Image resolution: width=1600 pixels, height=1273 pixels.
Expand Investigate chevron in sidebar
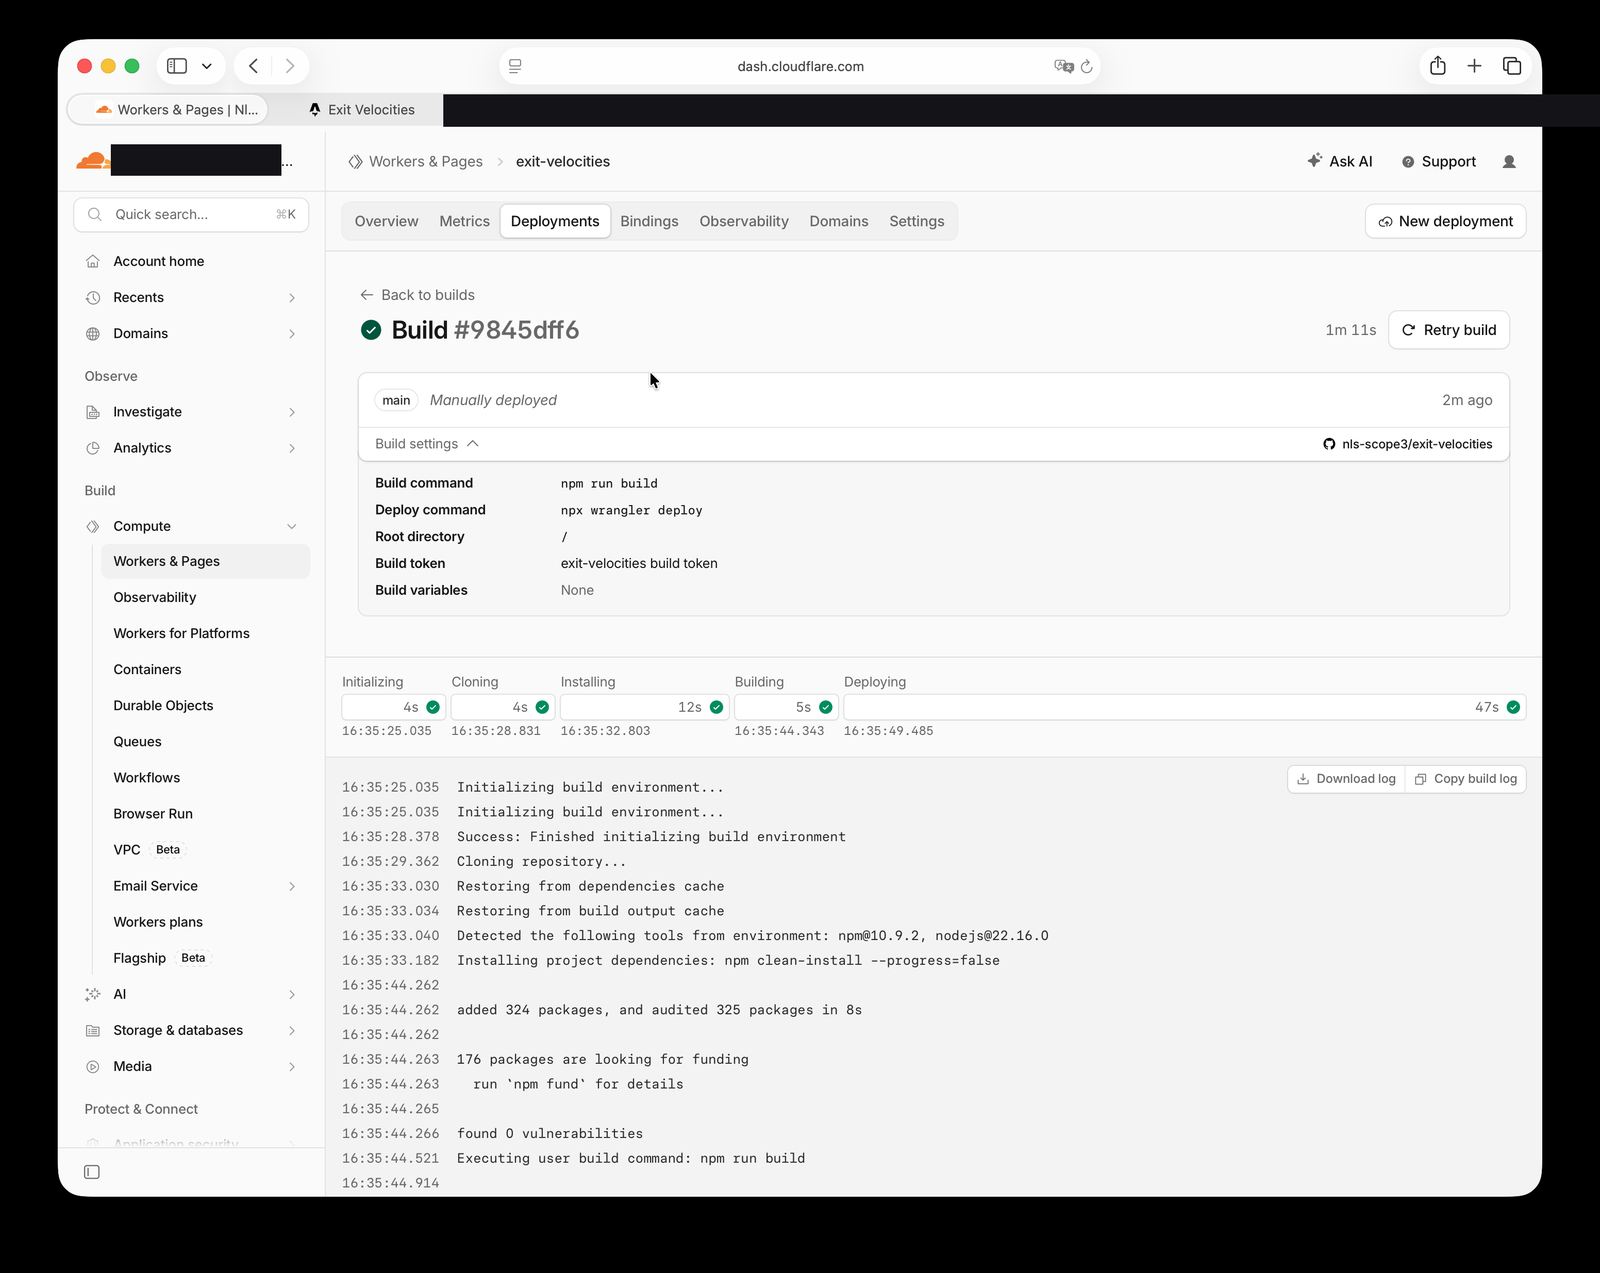pos(292,412)
